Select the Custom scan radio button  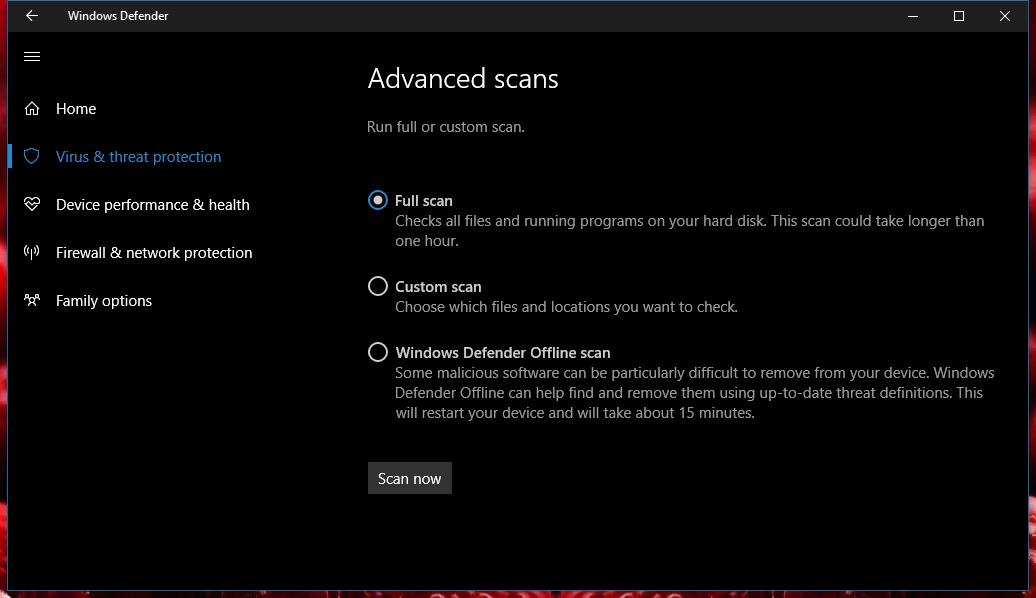377,286
